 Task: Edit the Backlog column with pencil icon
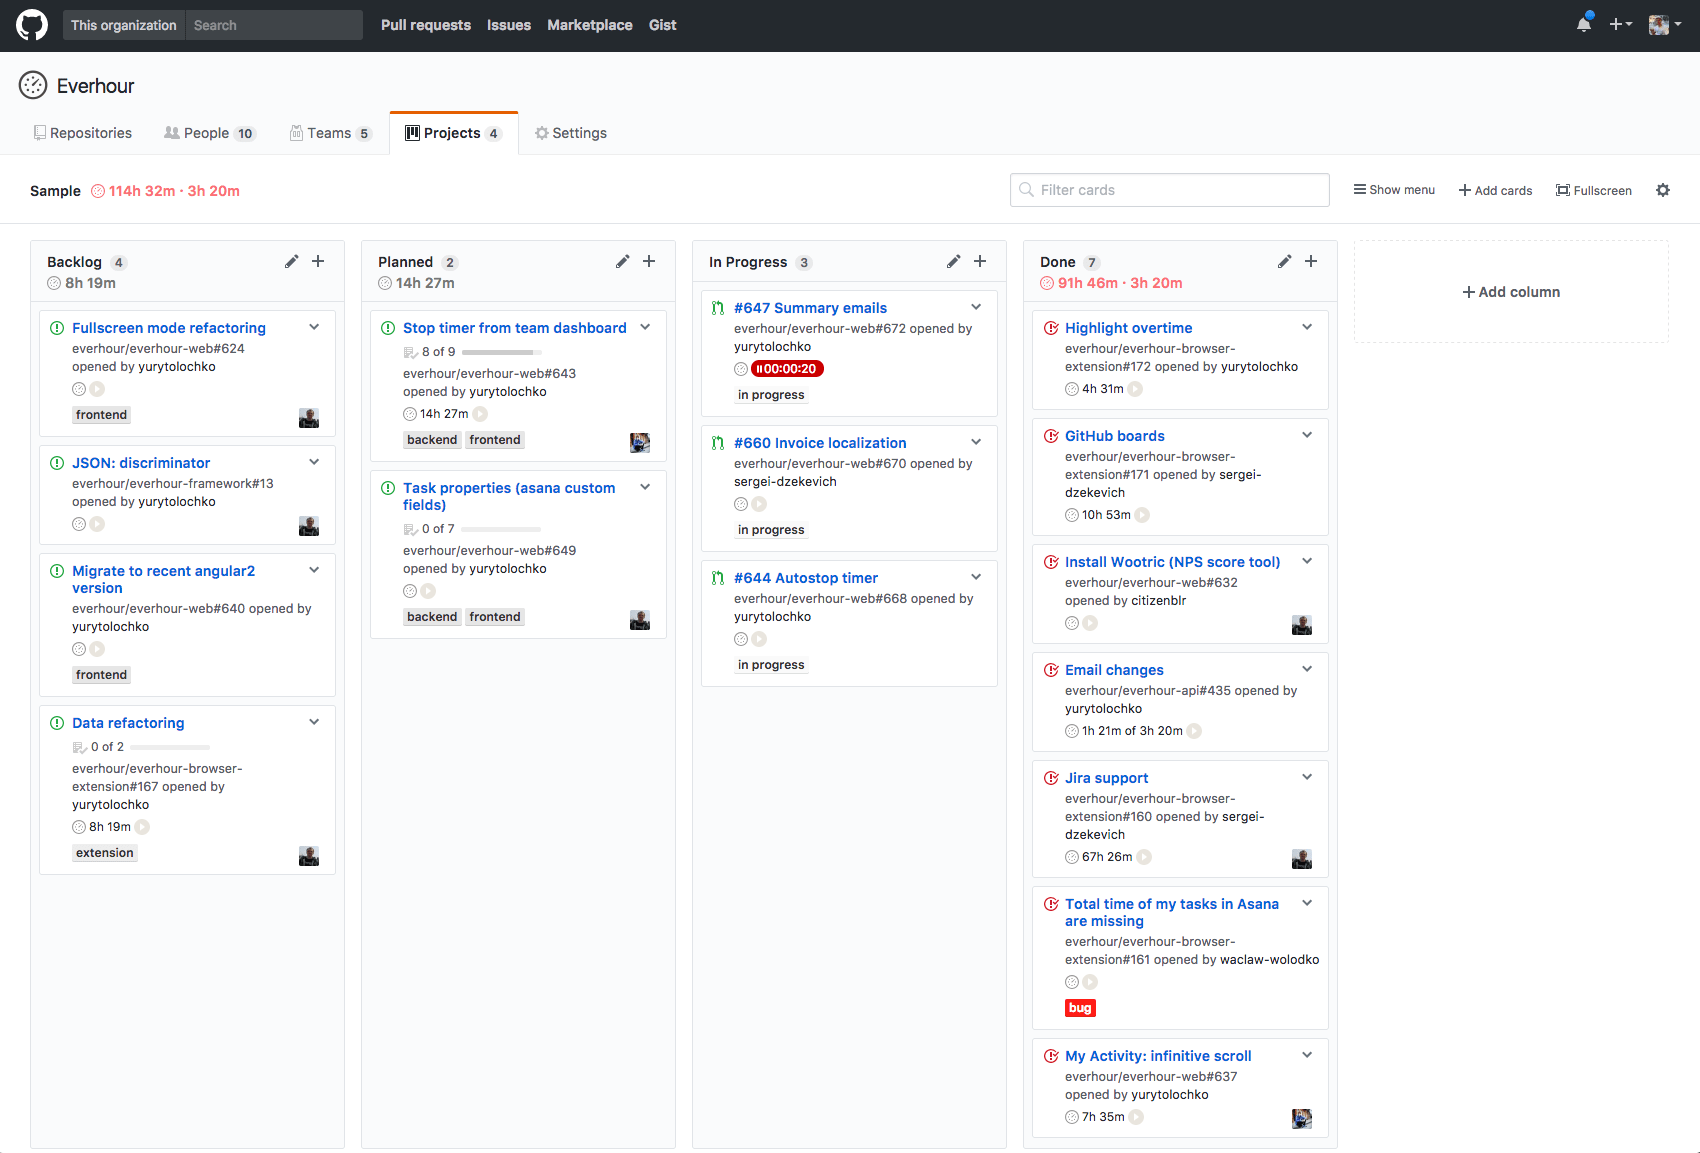(291, 262)
